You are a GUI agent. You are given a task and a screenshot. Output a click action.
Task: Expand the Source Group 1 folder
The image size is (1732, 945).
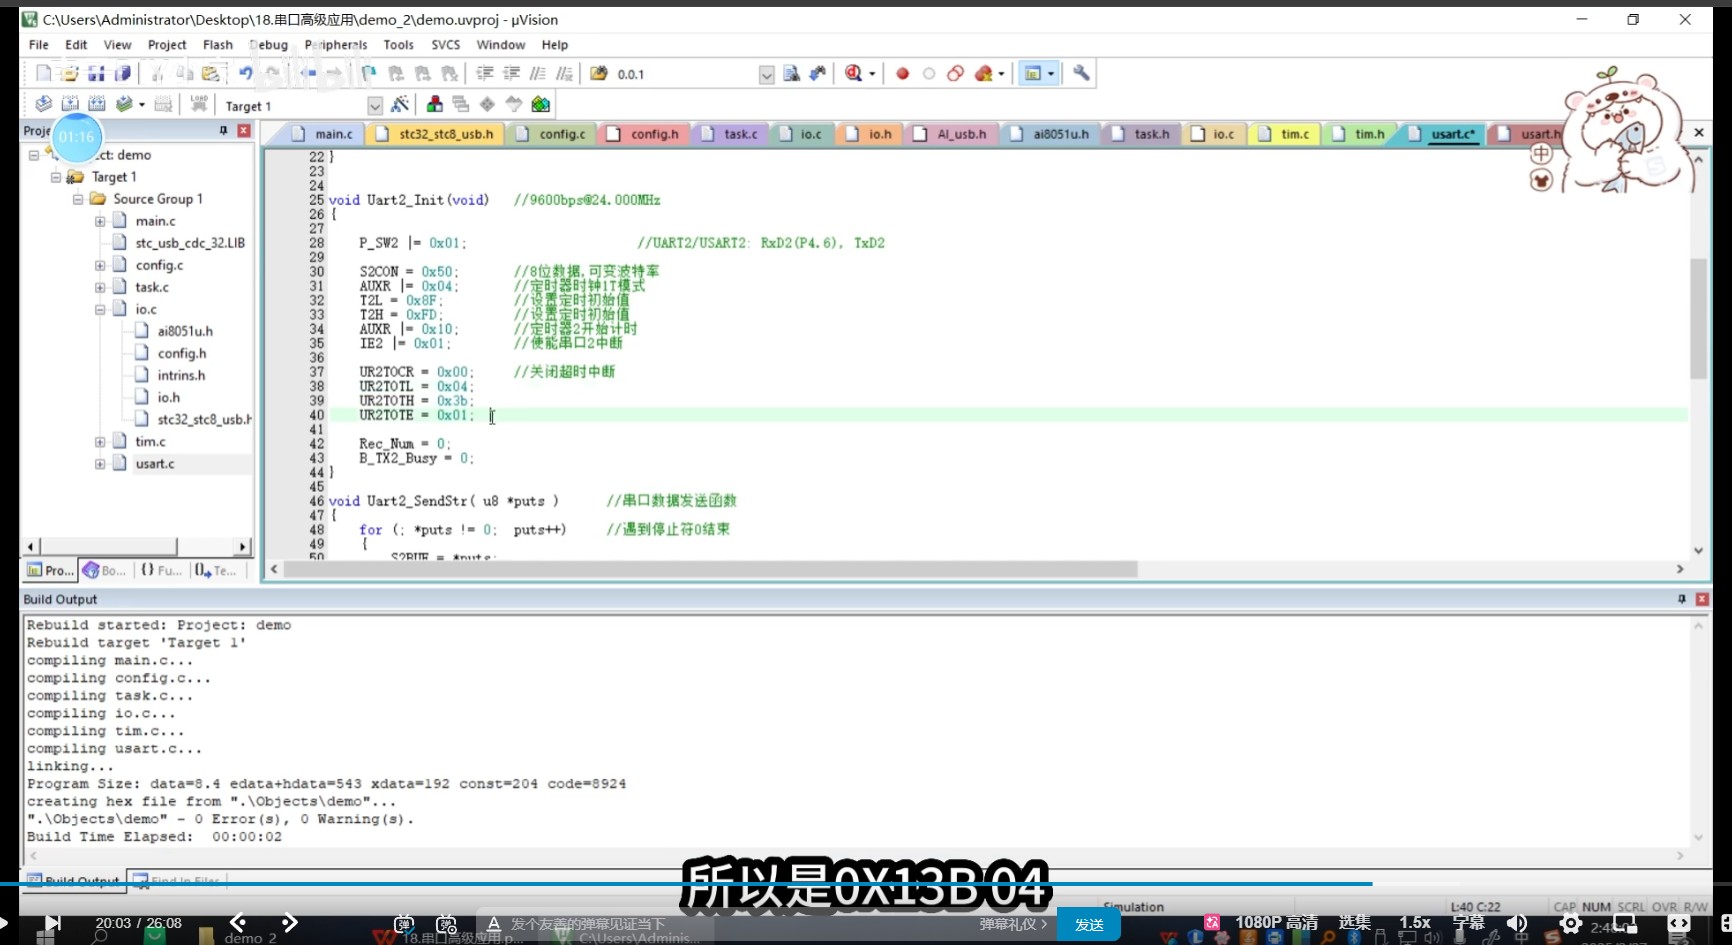(x=77, y=198)
